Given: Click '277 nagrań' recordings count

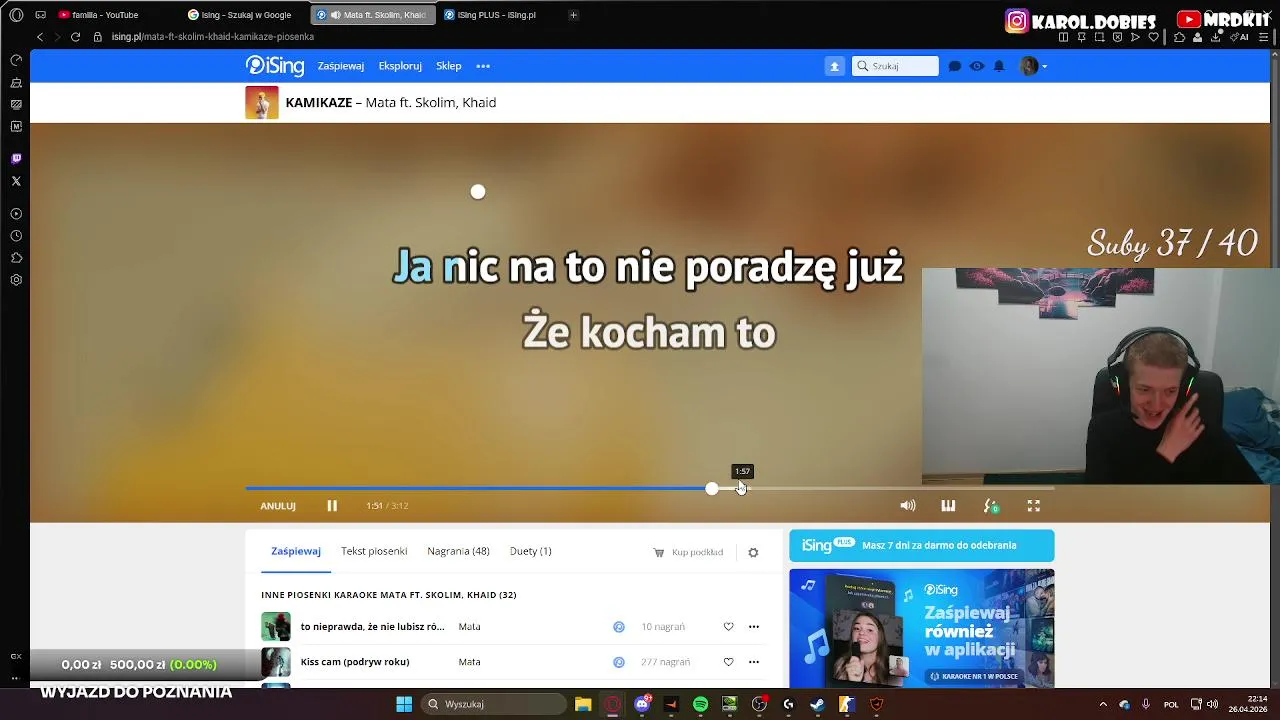Looking at the screenshot, I should 665,662.
